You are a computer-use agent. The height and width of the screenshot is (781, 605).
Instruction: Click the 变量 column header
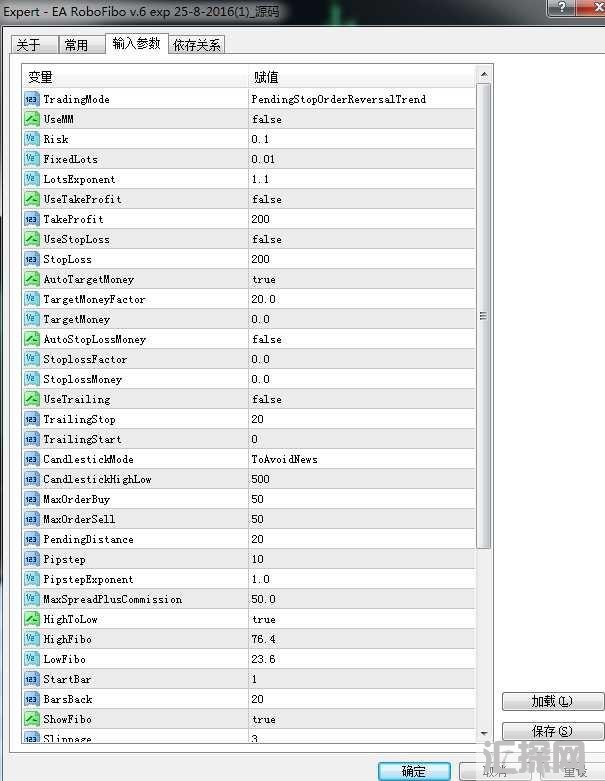[135, 77]
